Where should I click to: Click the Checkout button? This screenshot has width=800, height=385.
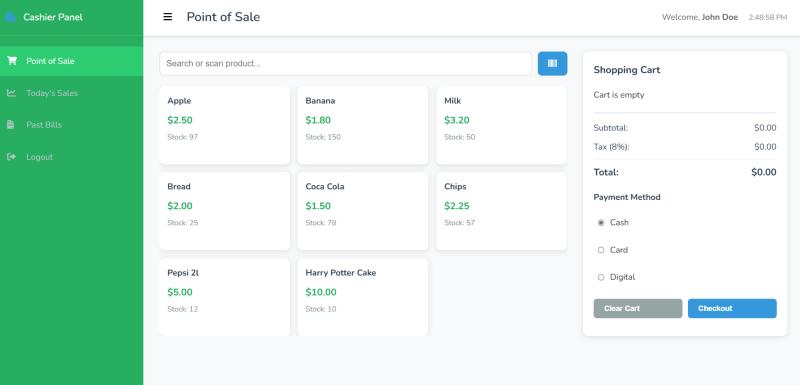[732, 309]
